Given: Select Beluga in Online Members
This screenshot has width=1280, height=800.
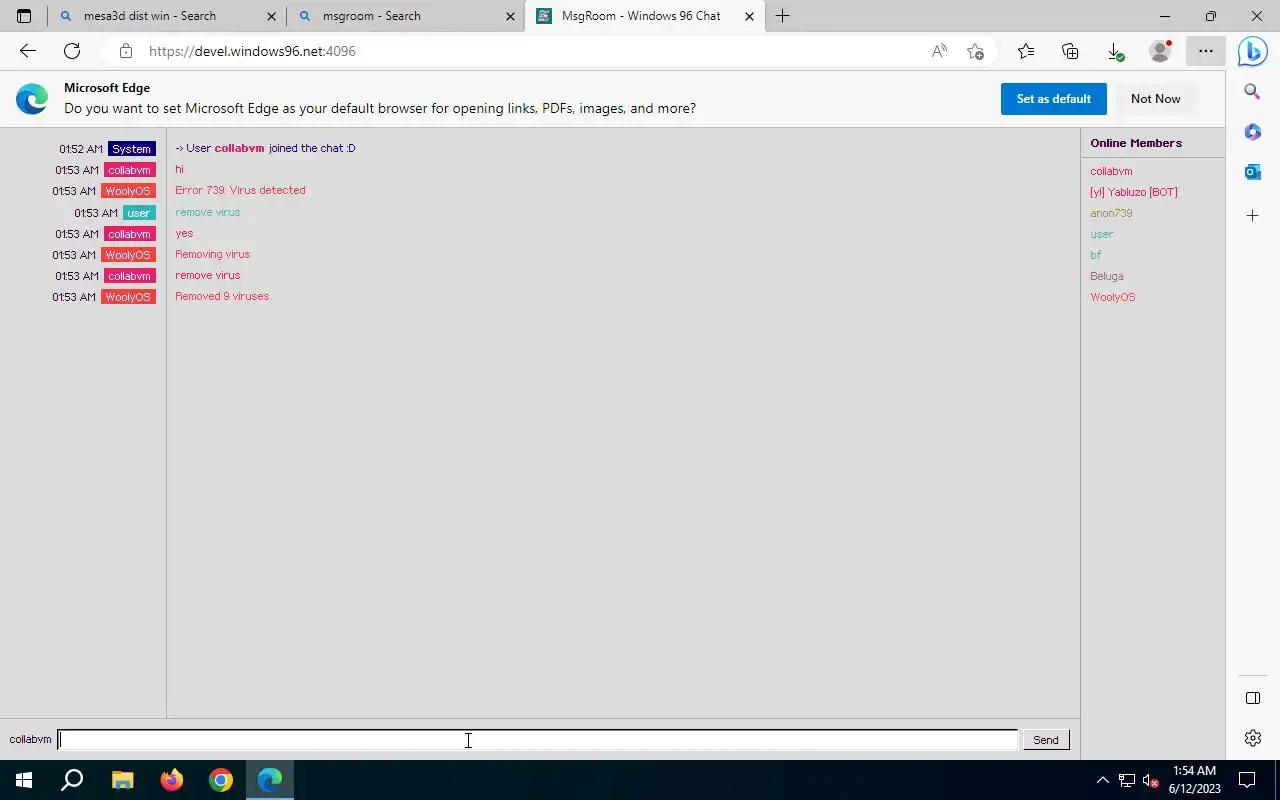Looking at the screenshot, I should coord(1106,276).
